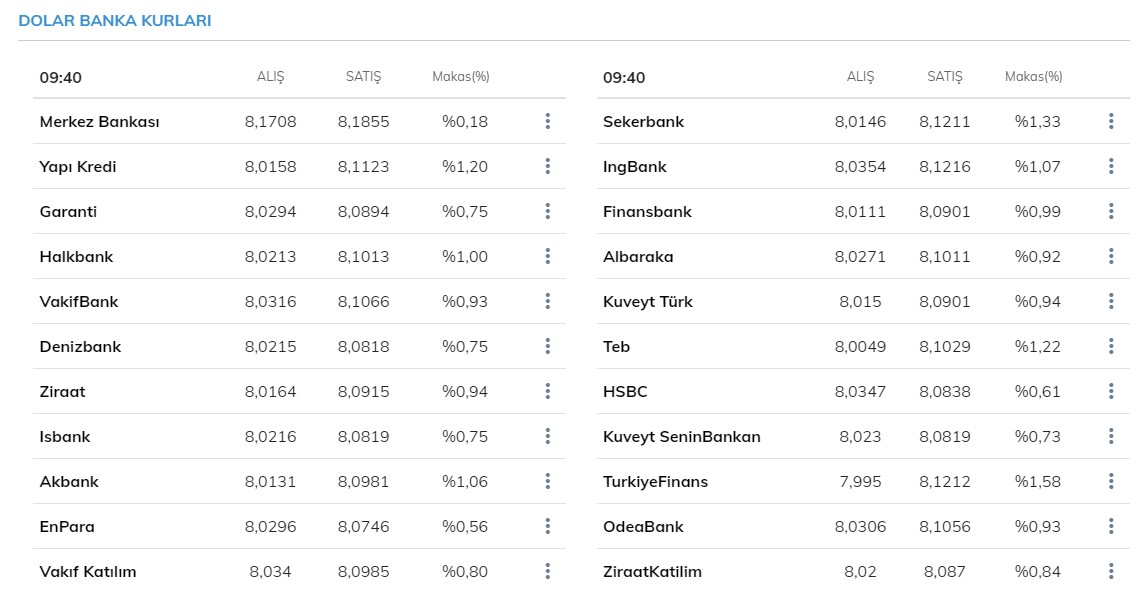Image resolution: width=1140 pixels, height=601 pixels.
Task: Click the left table ALIŞ column header
Action: (x=270, y=77)
